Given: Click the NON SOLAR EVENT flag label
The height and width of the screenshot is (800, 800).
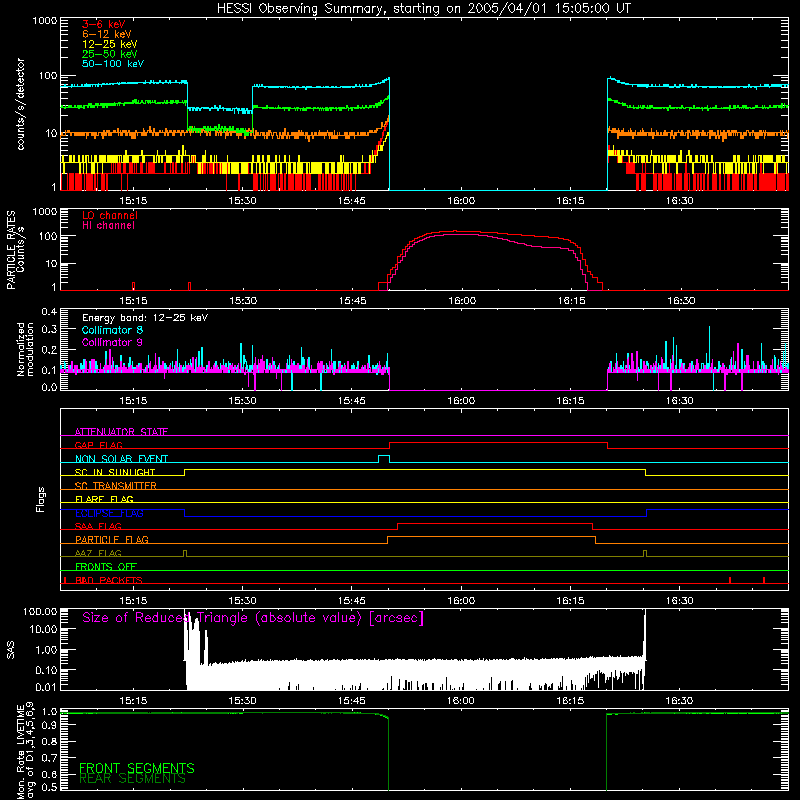Looking at the screenshot, I should 121,459.
